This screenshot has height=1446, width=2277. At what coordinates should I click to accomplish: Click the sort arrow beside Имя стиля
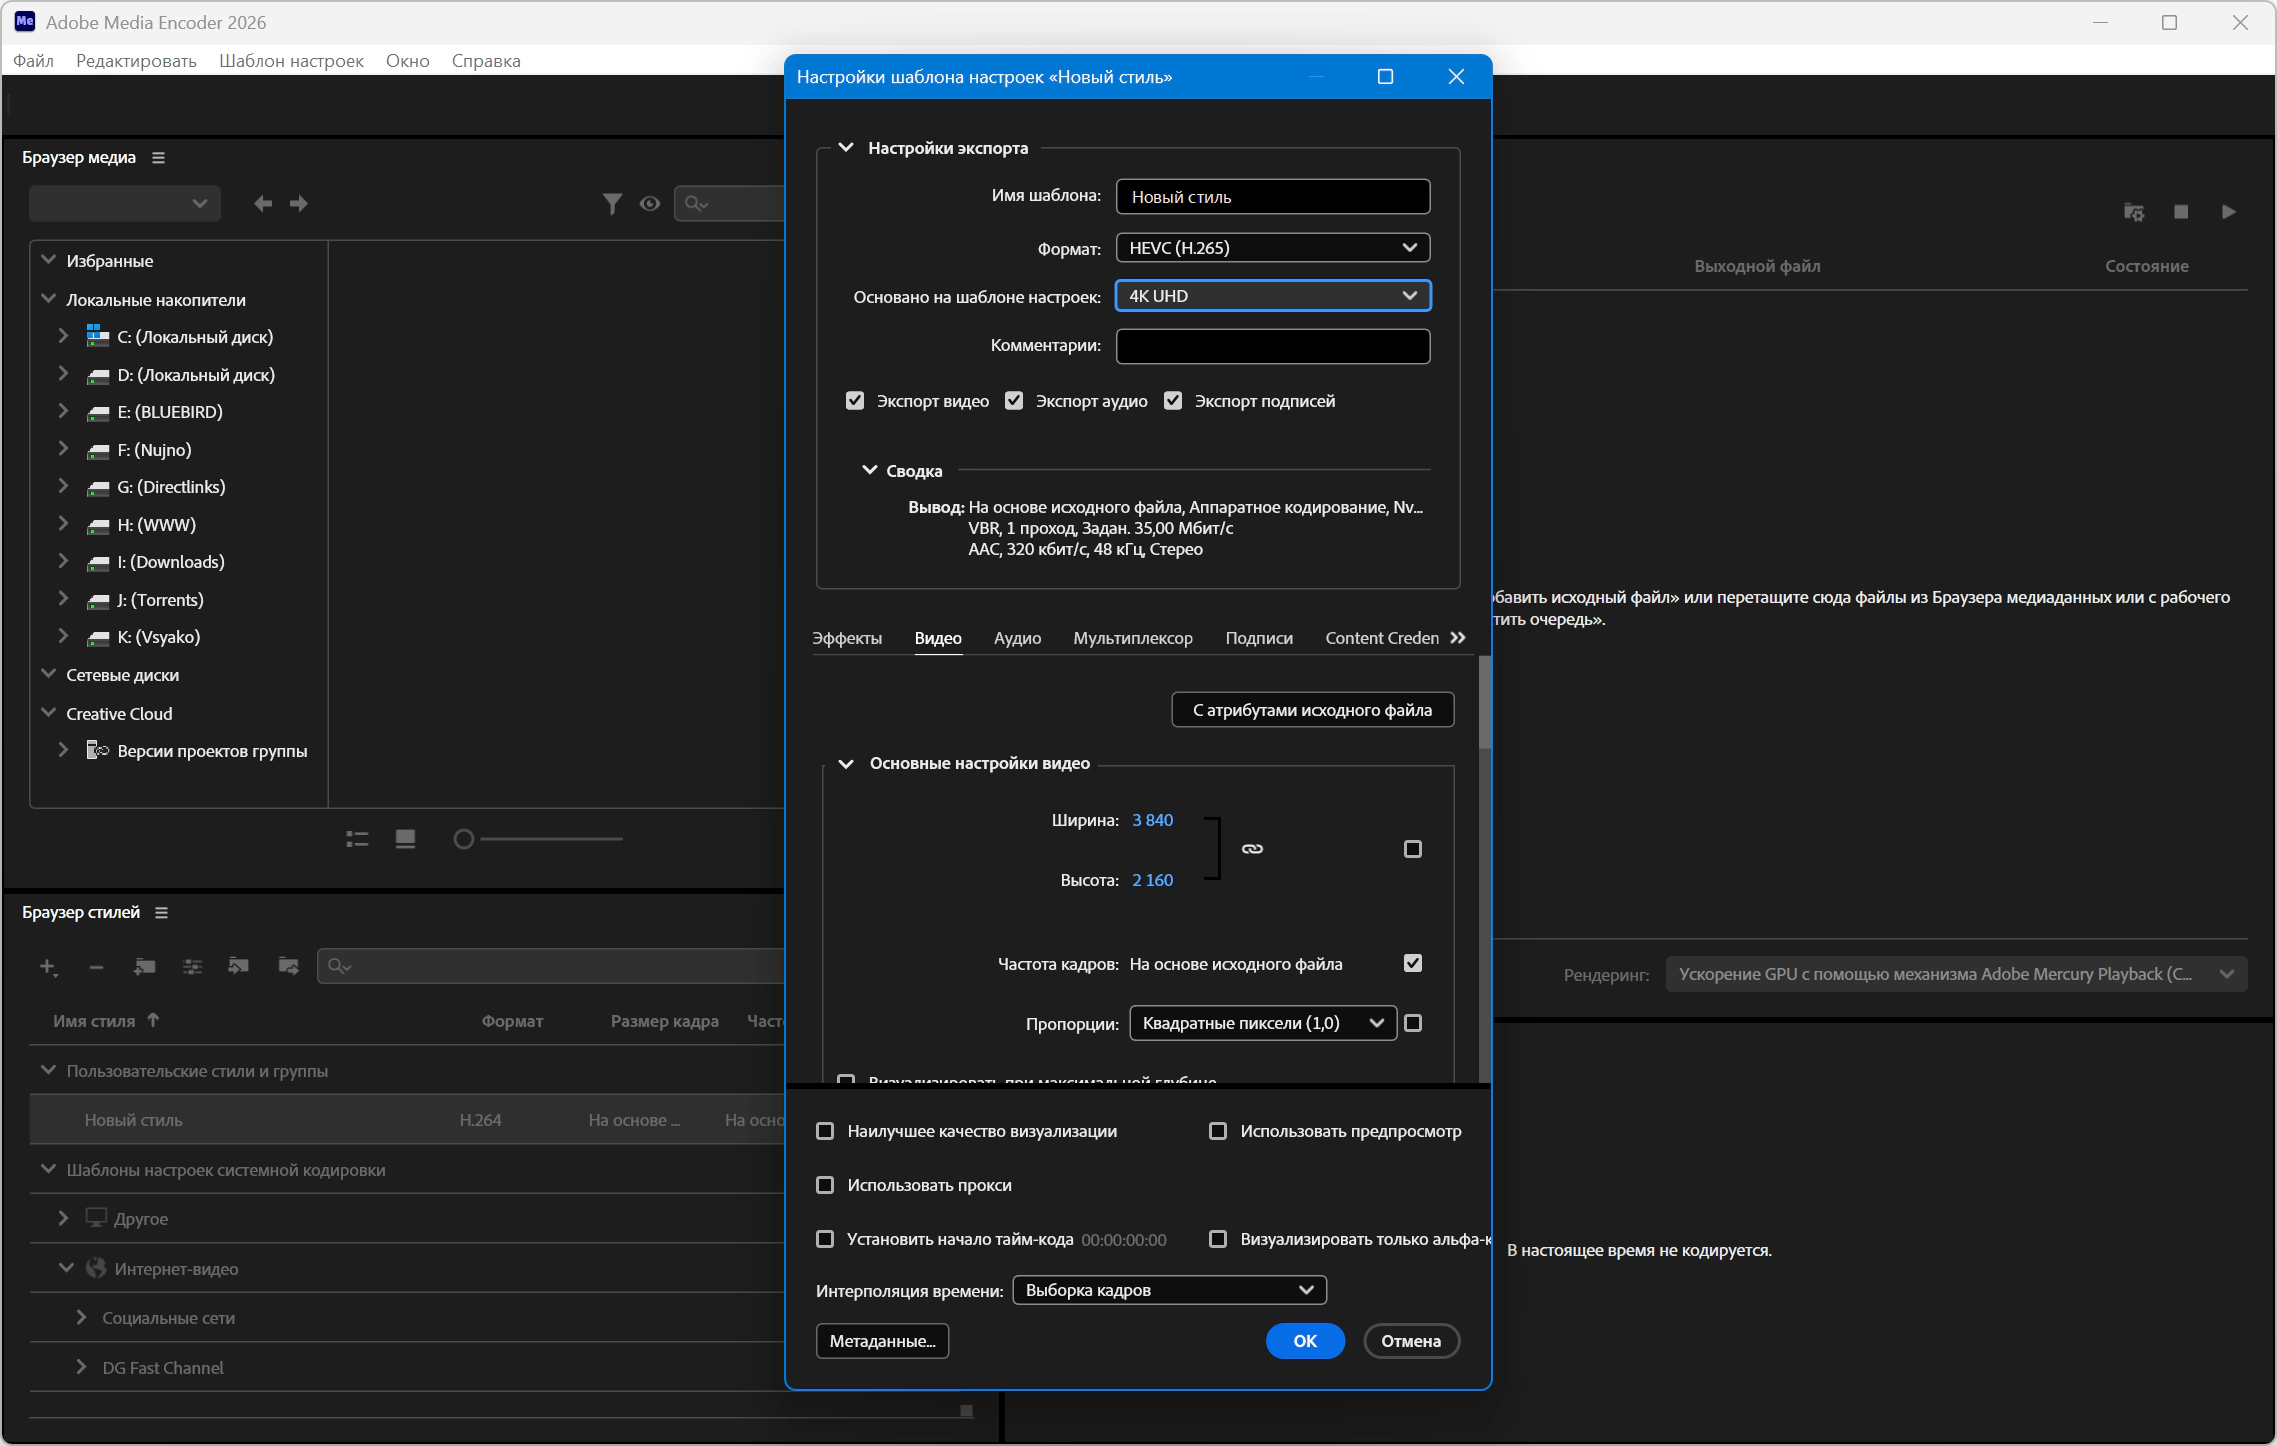pyautogui.click(x=153, y=1021)
